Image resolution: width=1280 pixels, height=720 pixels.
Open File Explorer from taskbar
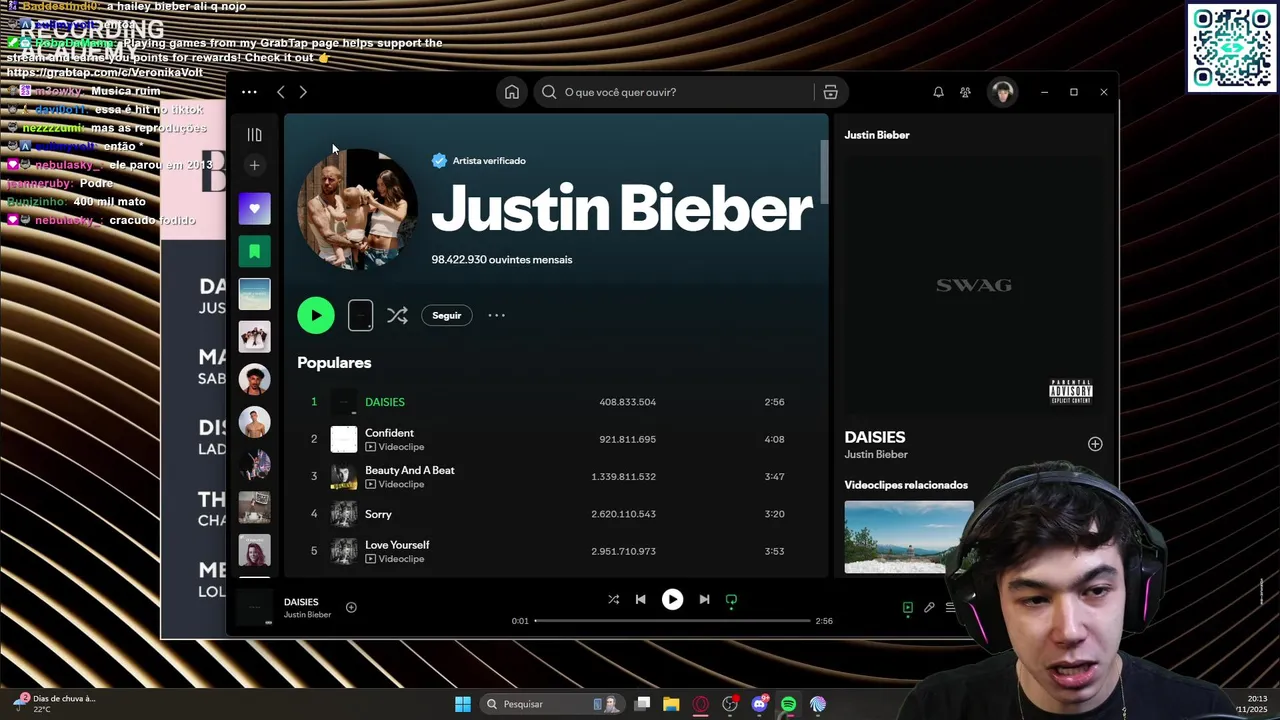(671, 704)
